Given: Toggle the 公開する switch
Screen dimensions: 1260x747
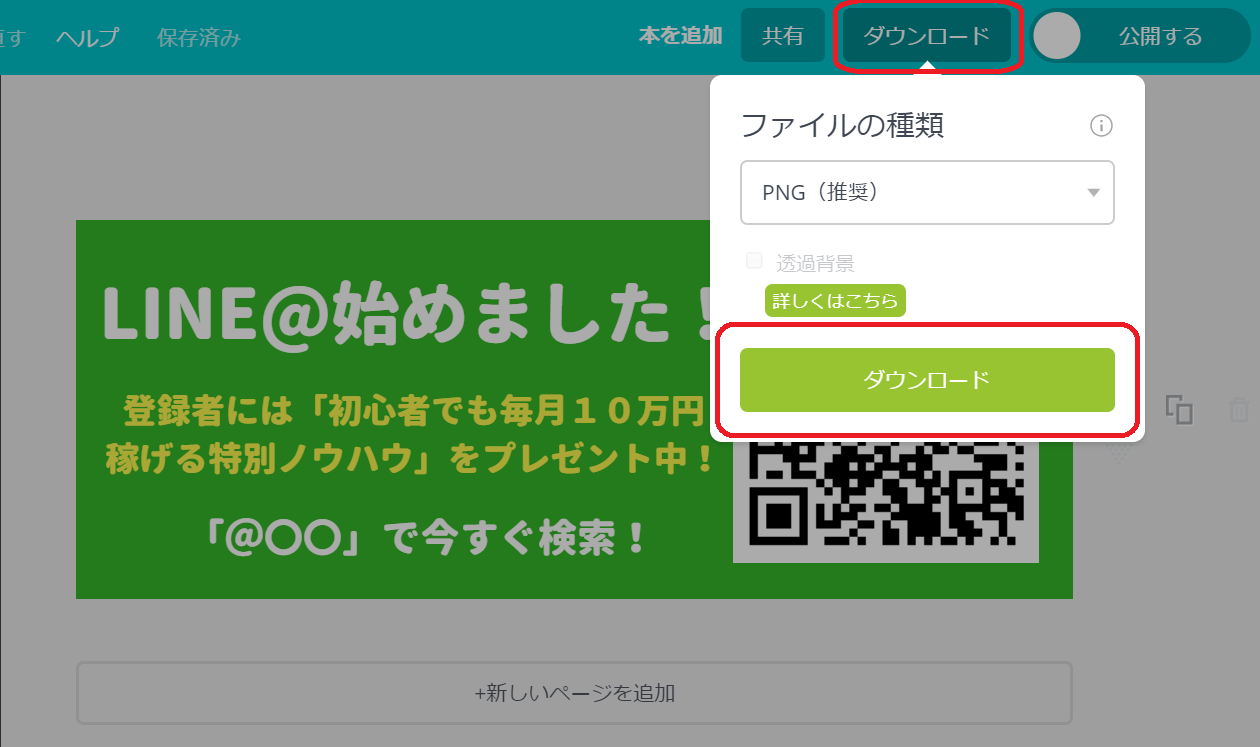Looking at the screenshot, I should point(1140,36).
